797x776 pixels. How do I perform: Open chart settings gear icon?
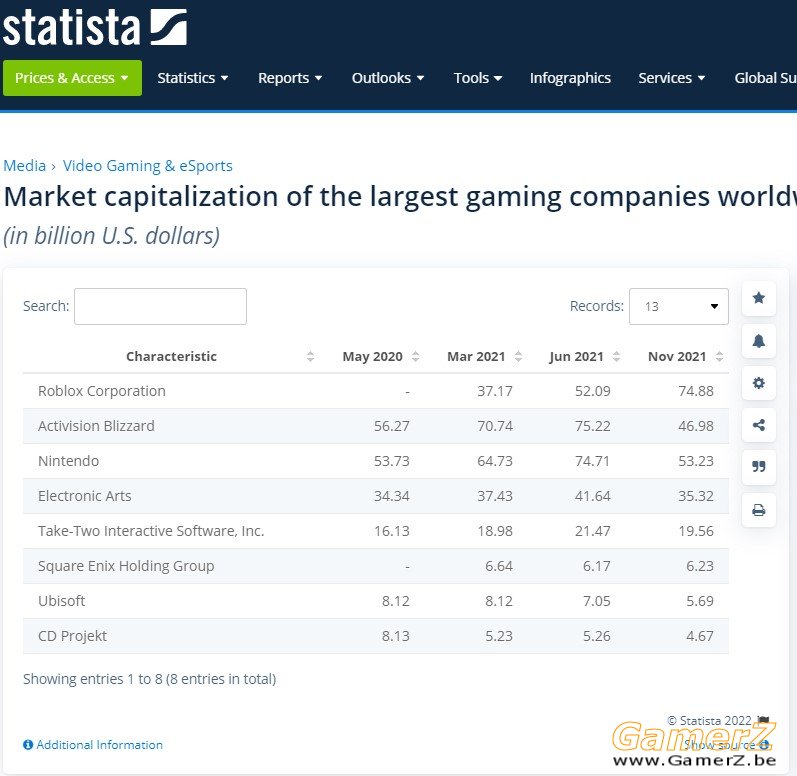[758, 383]
